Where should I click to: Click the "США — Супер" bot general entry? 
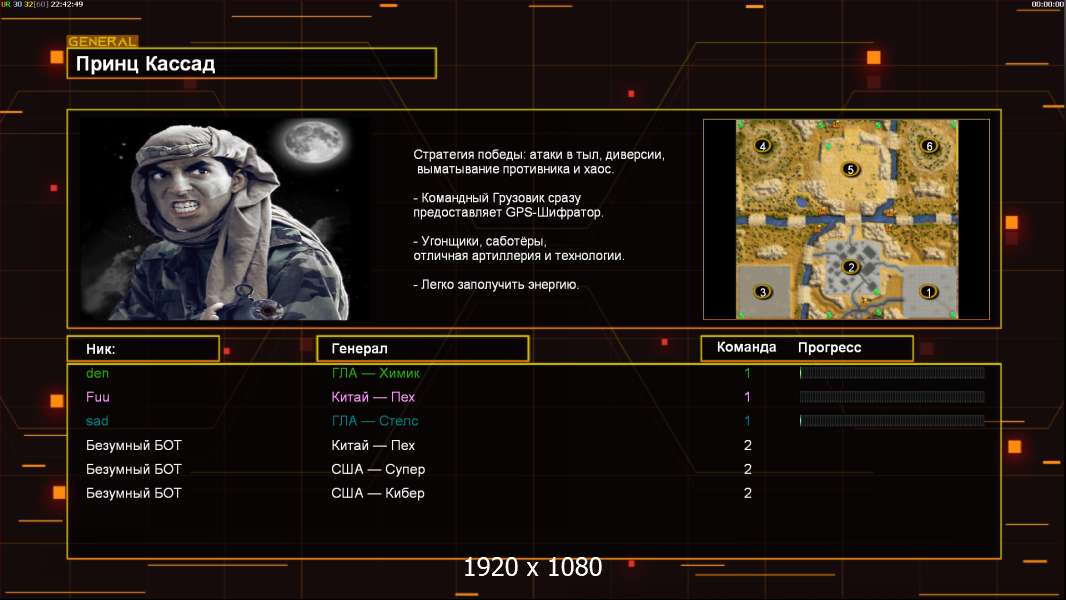377,469
